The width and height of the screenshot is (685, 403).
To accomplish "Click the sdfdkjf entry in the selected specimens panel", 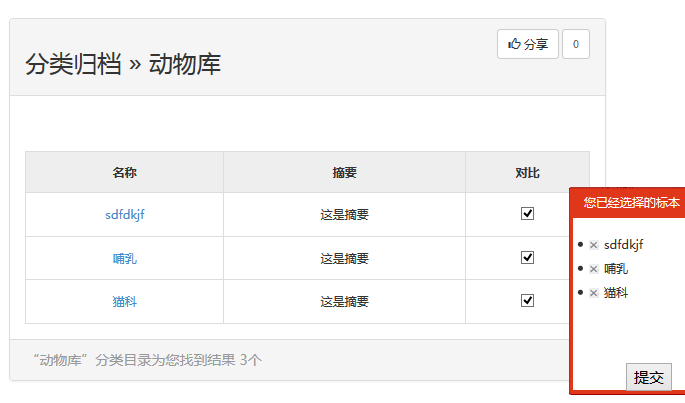I will [x=624, y=245].
